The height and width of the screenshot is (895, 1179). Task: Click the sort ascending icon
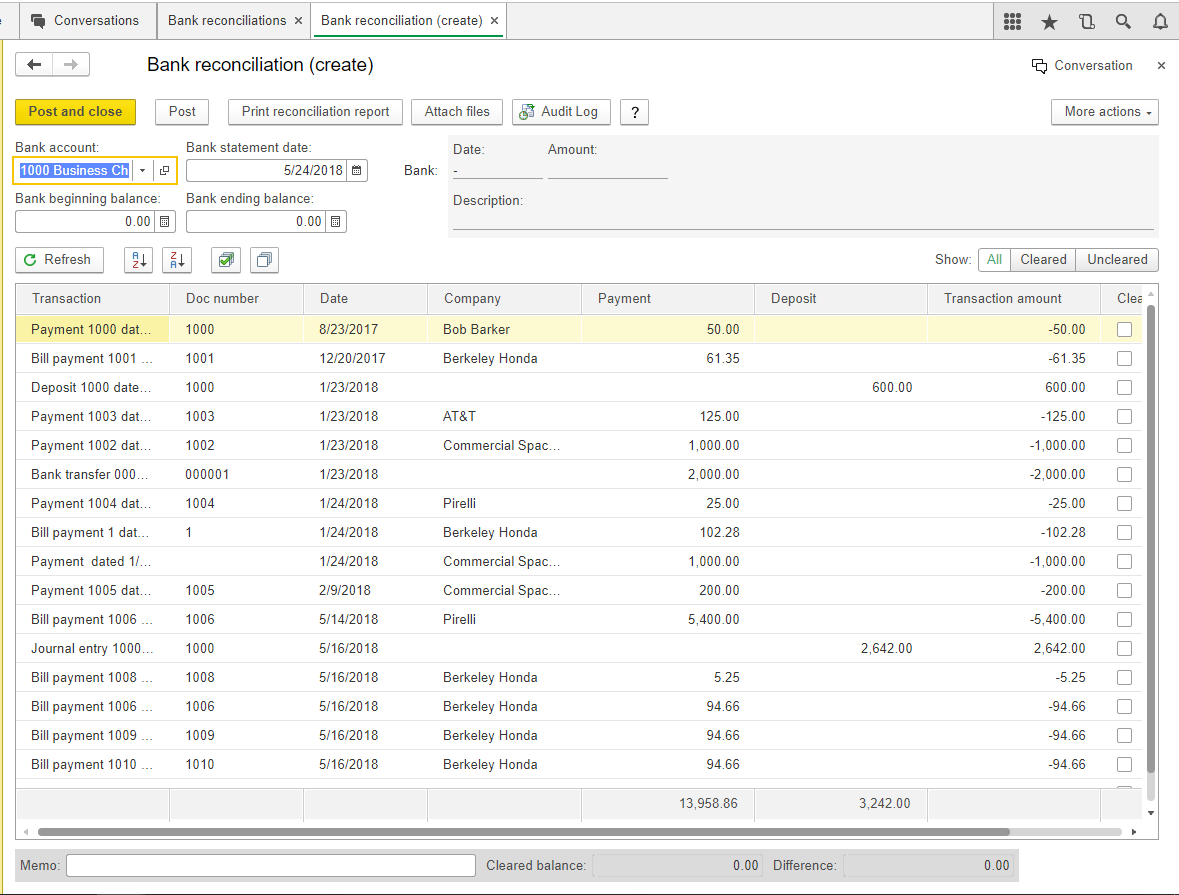pyautogui.click(x=137, y=260)
